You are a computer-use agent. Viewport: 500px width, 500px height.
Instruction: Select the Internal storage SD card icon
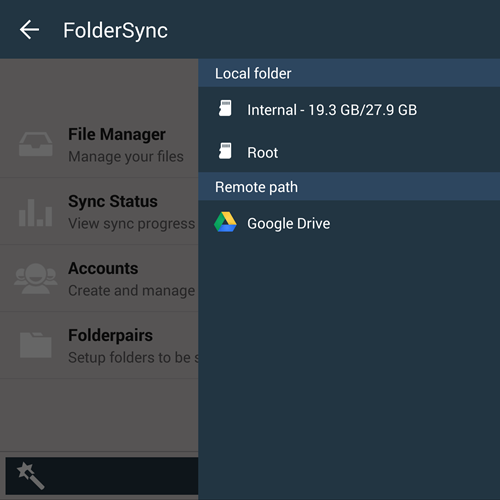(x=225, y=108)
